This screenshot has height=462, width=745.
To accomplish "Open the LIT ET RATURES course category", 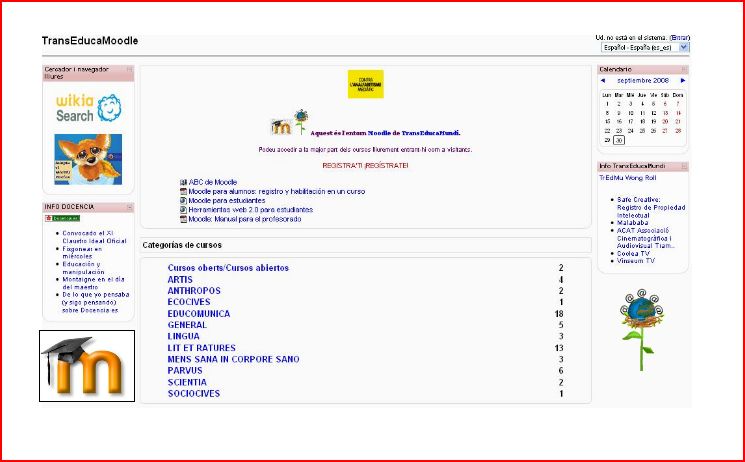I will click(202, 348).
